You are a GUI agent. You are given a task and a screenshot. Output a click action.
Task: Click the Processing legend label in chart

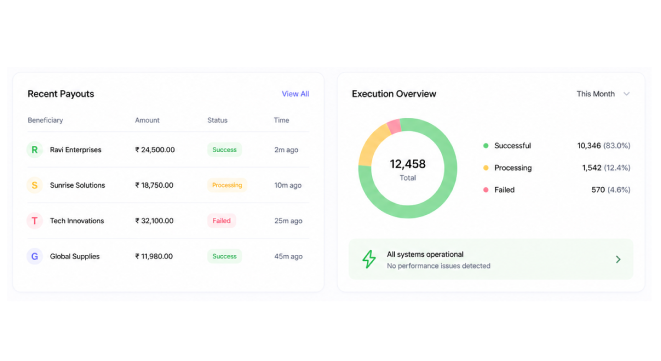pyautogui.click(x=513, y=168)
